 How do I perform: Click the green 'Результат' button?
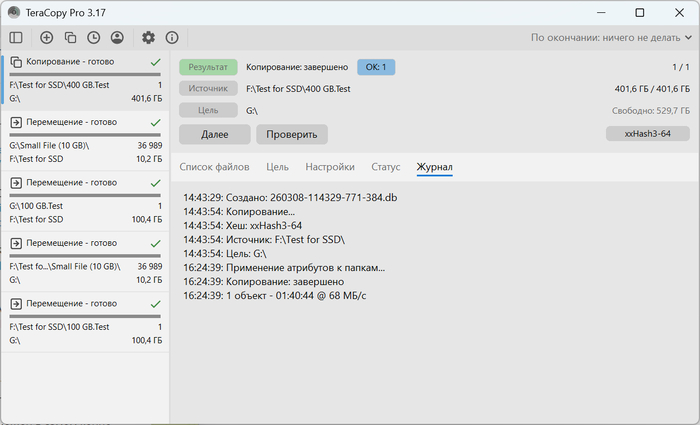click(x=208, y=67)
